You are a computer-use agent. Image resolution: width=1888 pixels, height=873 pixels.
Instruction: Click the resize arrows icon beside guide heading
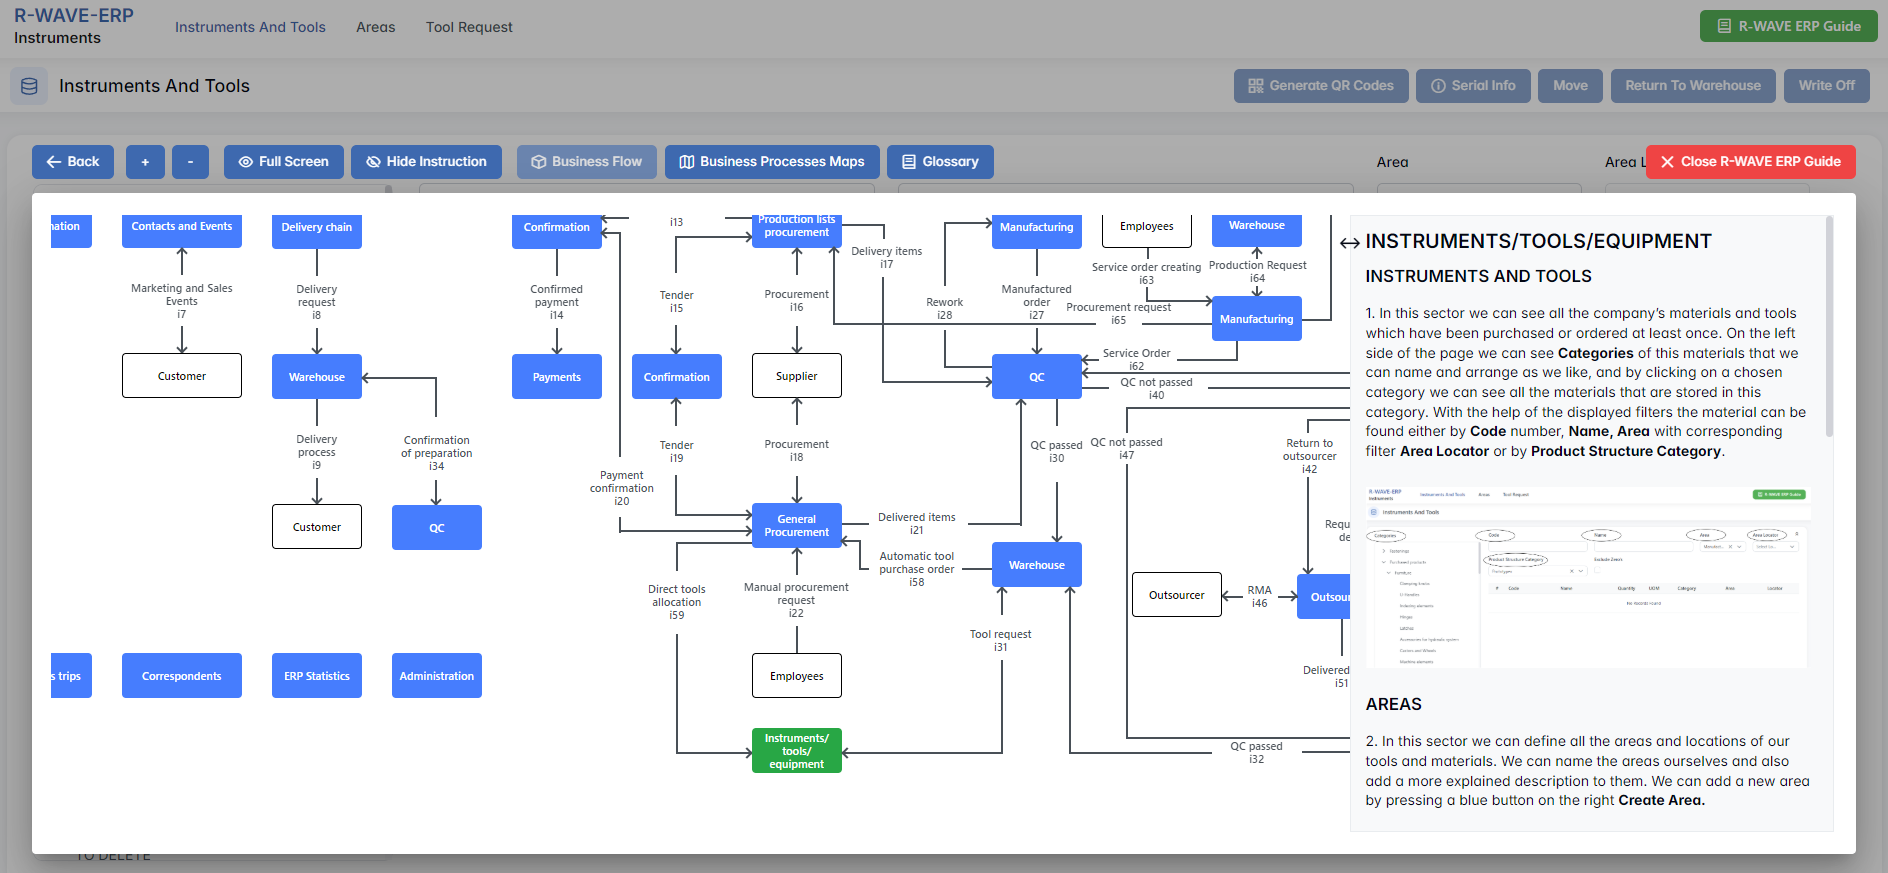[1349, 243]
